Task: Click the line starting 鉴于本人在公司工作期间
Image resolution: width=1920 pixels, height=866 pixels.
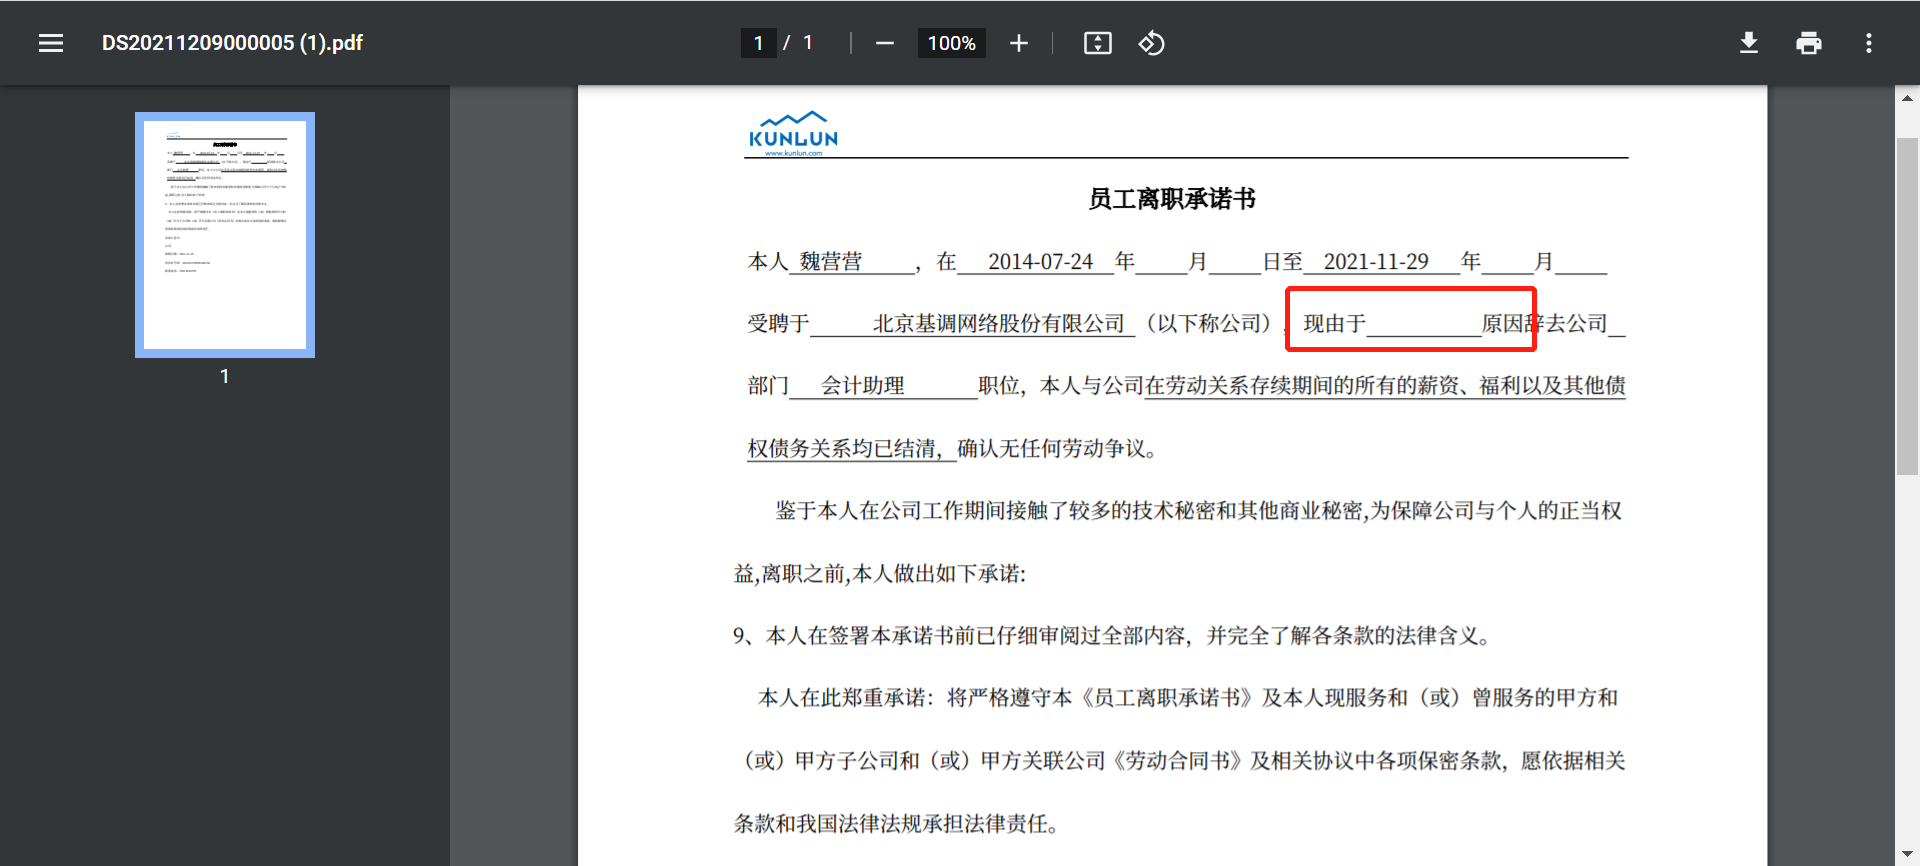Action: [x=1198, y=511]
